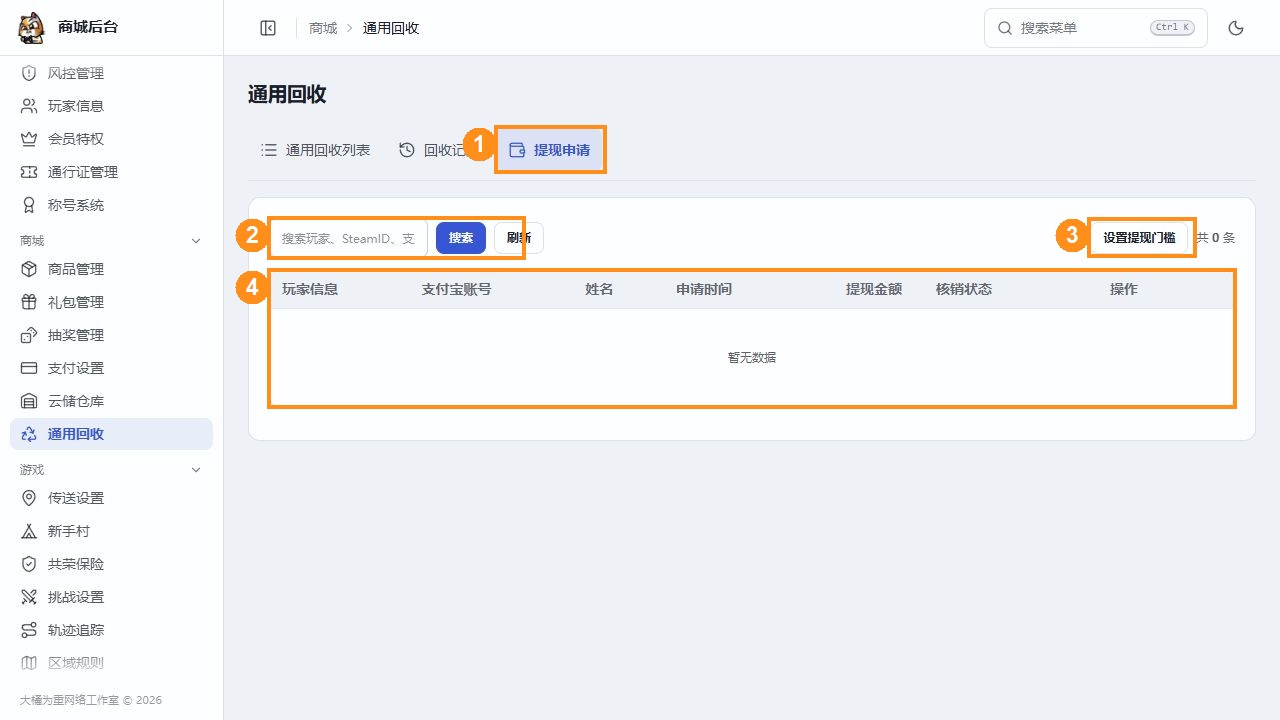Click the 姓名 column header
The width and height of the screenshot is (1280, 720).
[599, 289]
